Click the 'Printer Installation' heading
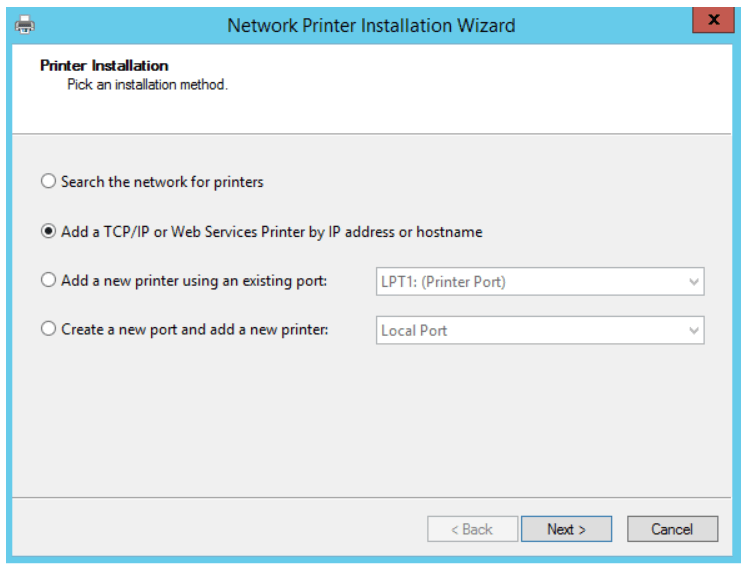The width and height of the screenshot is (748, 569). (x=104, y=66)
